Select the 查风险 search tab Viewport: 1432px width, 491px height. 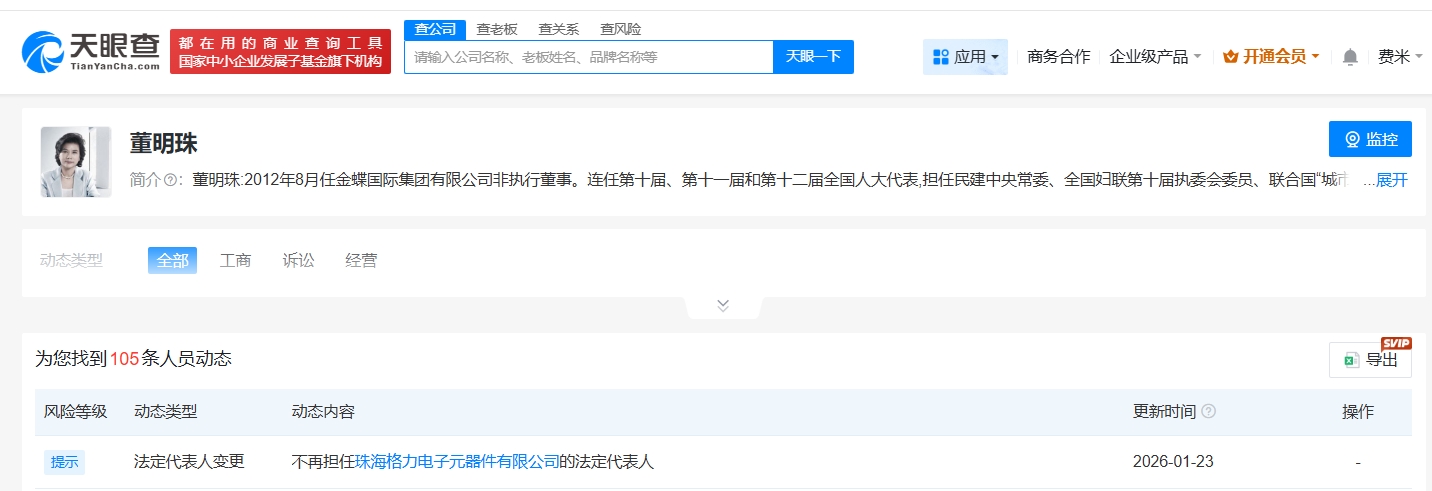(620, 29)
